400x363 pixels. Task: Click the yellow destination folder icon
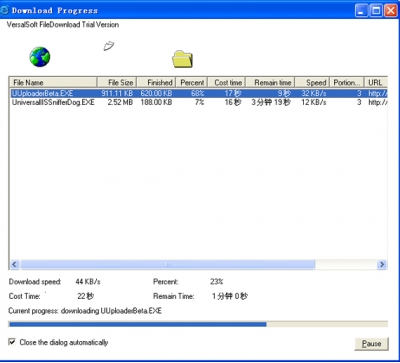click(182, 59)
